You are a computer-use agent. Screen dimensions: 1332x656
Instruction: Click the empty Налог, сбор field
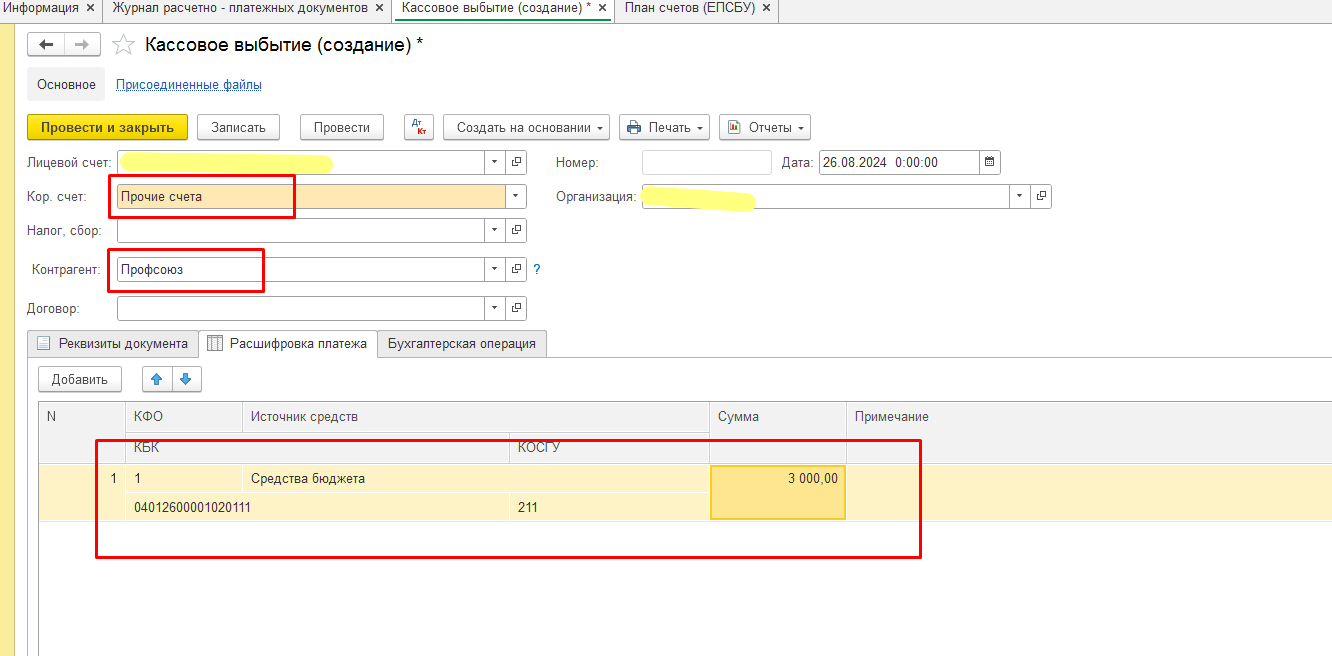[x=301, y=230]
